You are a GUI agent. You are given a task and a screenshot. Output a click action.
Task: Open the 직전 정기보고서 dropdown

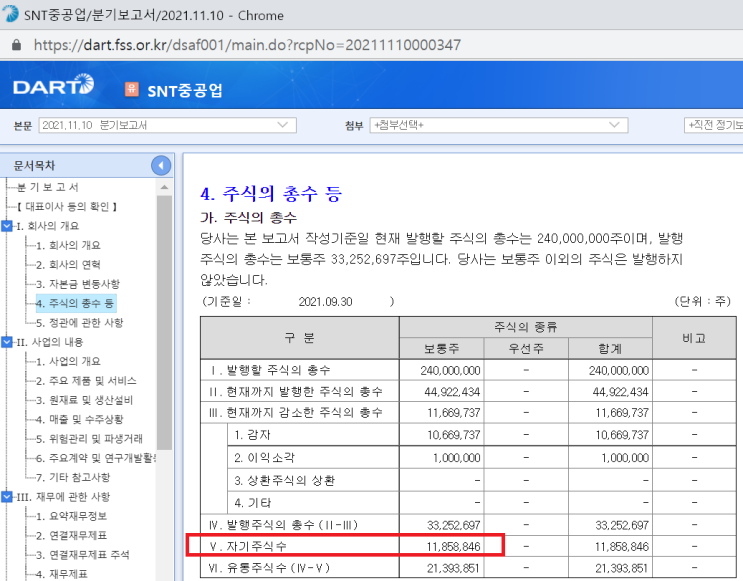(712, 125)
